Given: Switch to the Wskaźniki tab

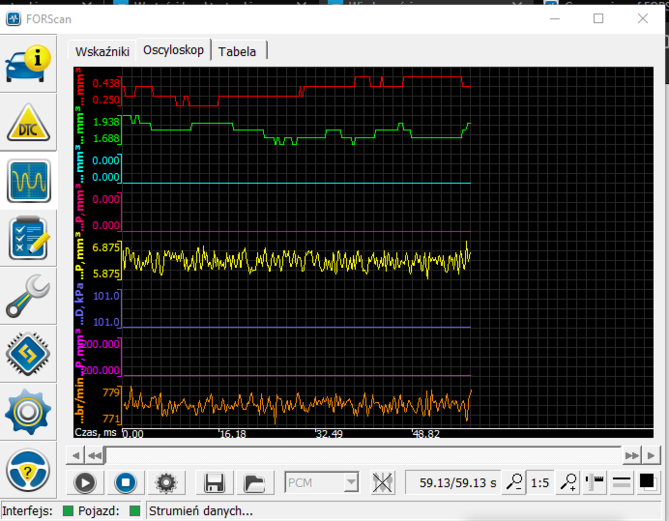Looking at the screenshot, I should pos(102,52).
